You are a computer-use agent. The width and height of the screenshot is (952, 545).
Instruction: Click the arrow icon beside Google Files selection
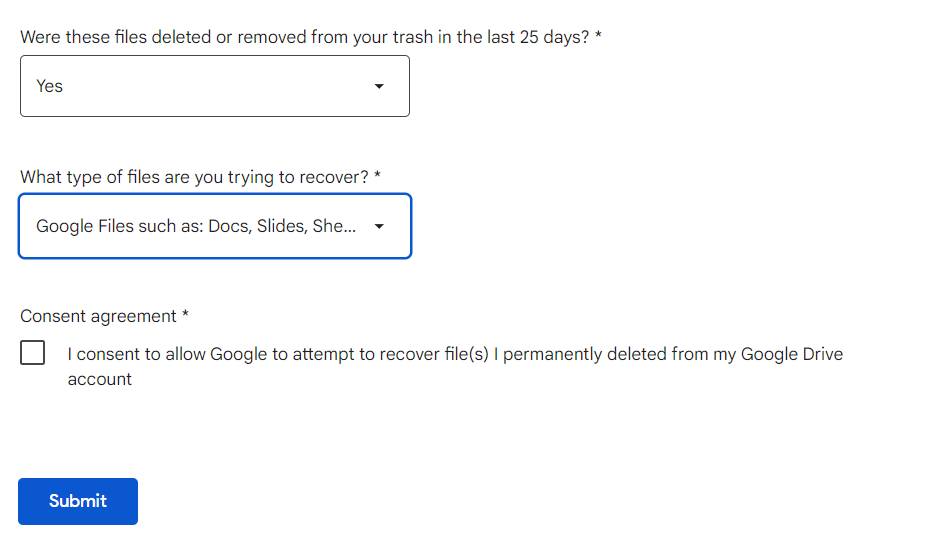(x=379, y=227)
